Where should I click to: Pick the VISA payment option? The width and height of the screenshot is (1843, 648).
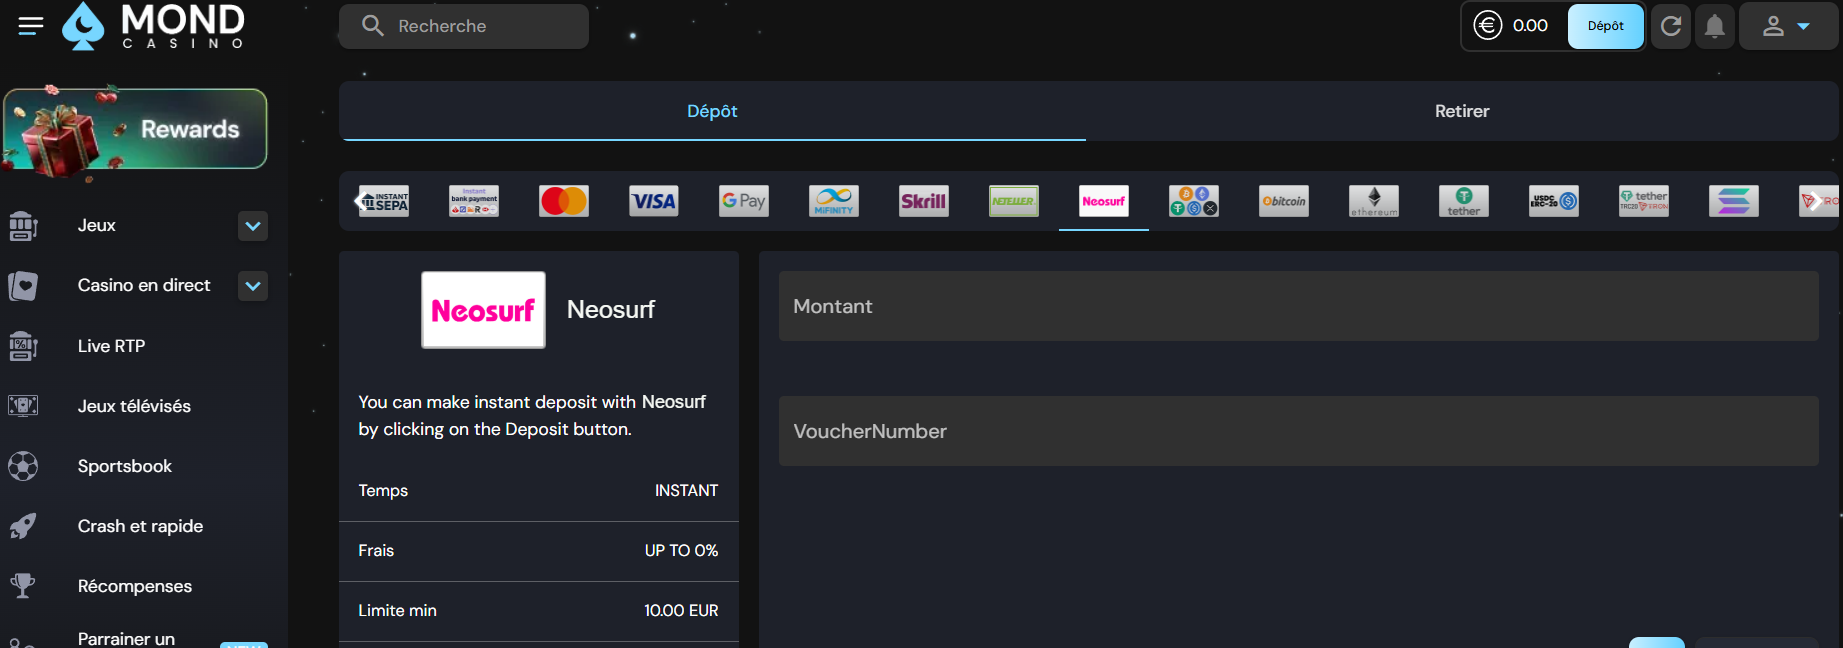tap(654, 201)
